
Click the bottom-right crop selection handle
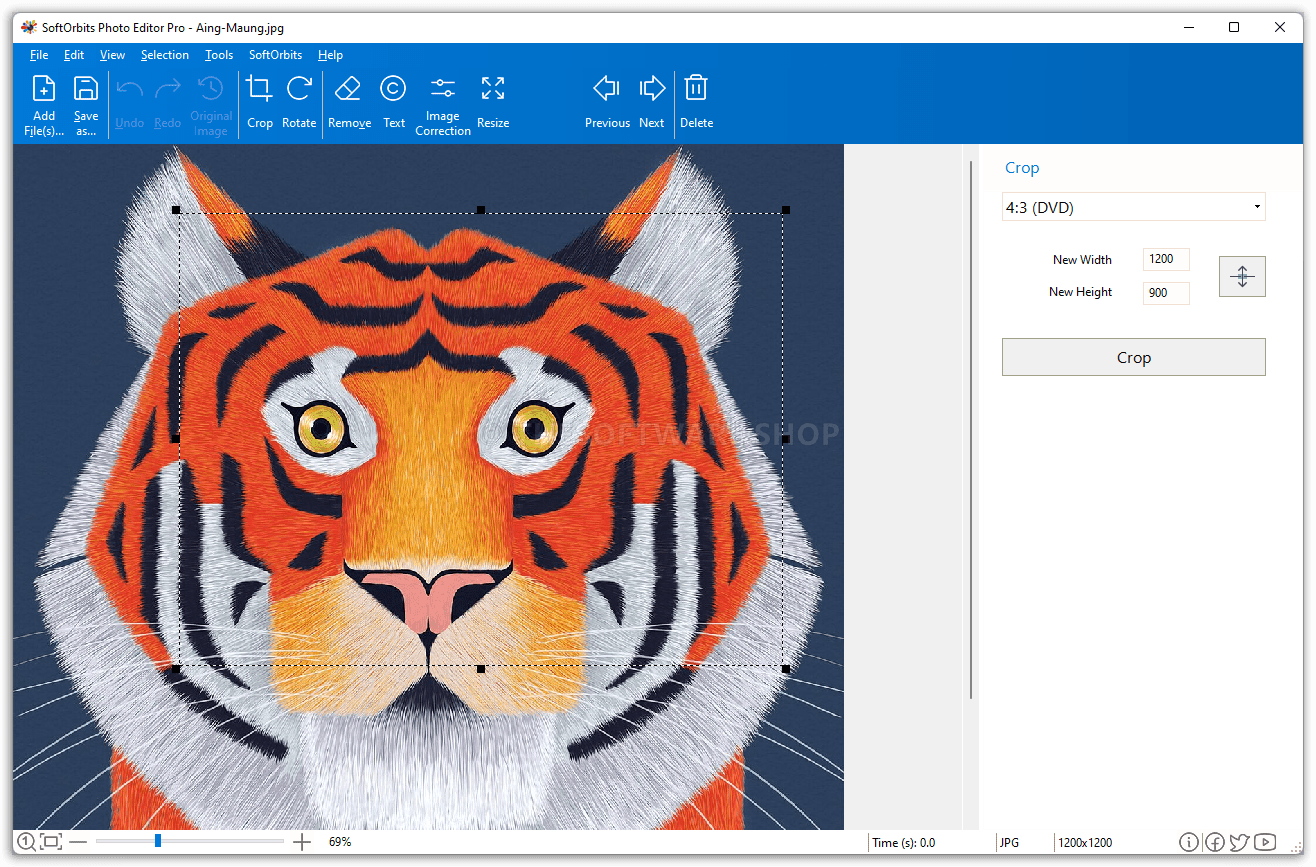pyautogui.click(x=786, y=668)
